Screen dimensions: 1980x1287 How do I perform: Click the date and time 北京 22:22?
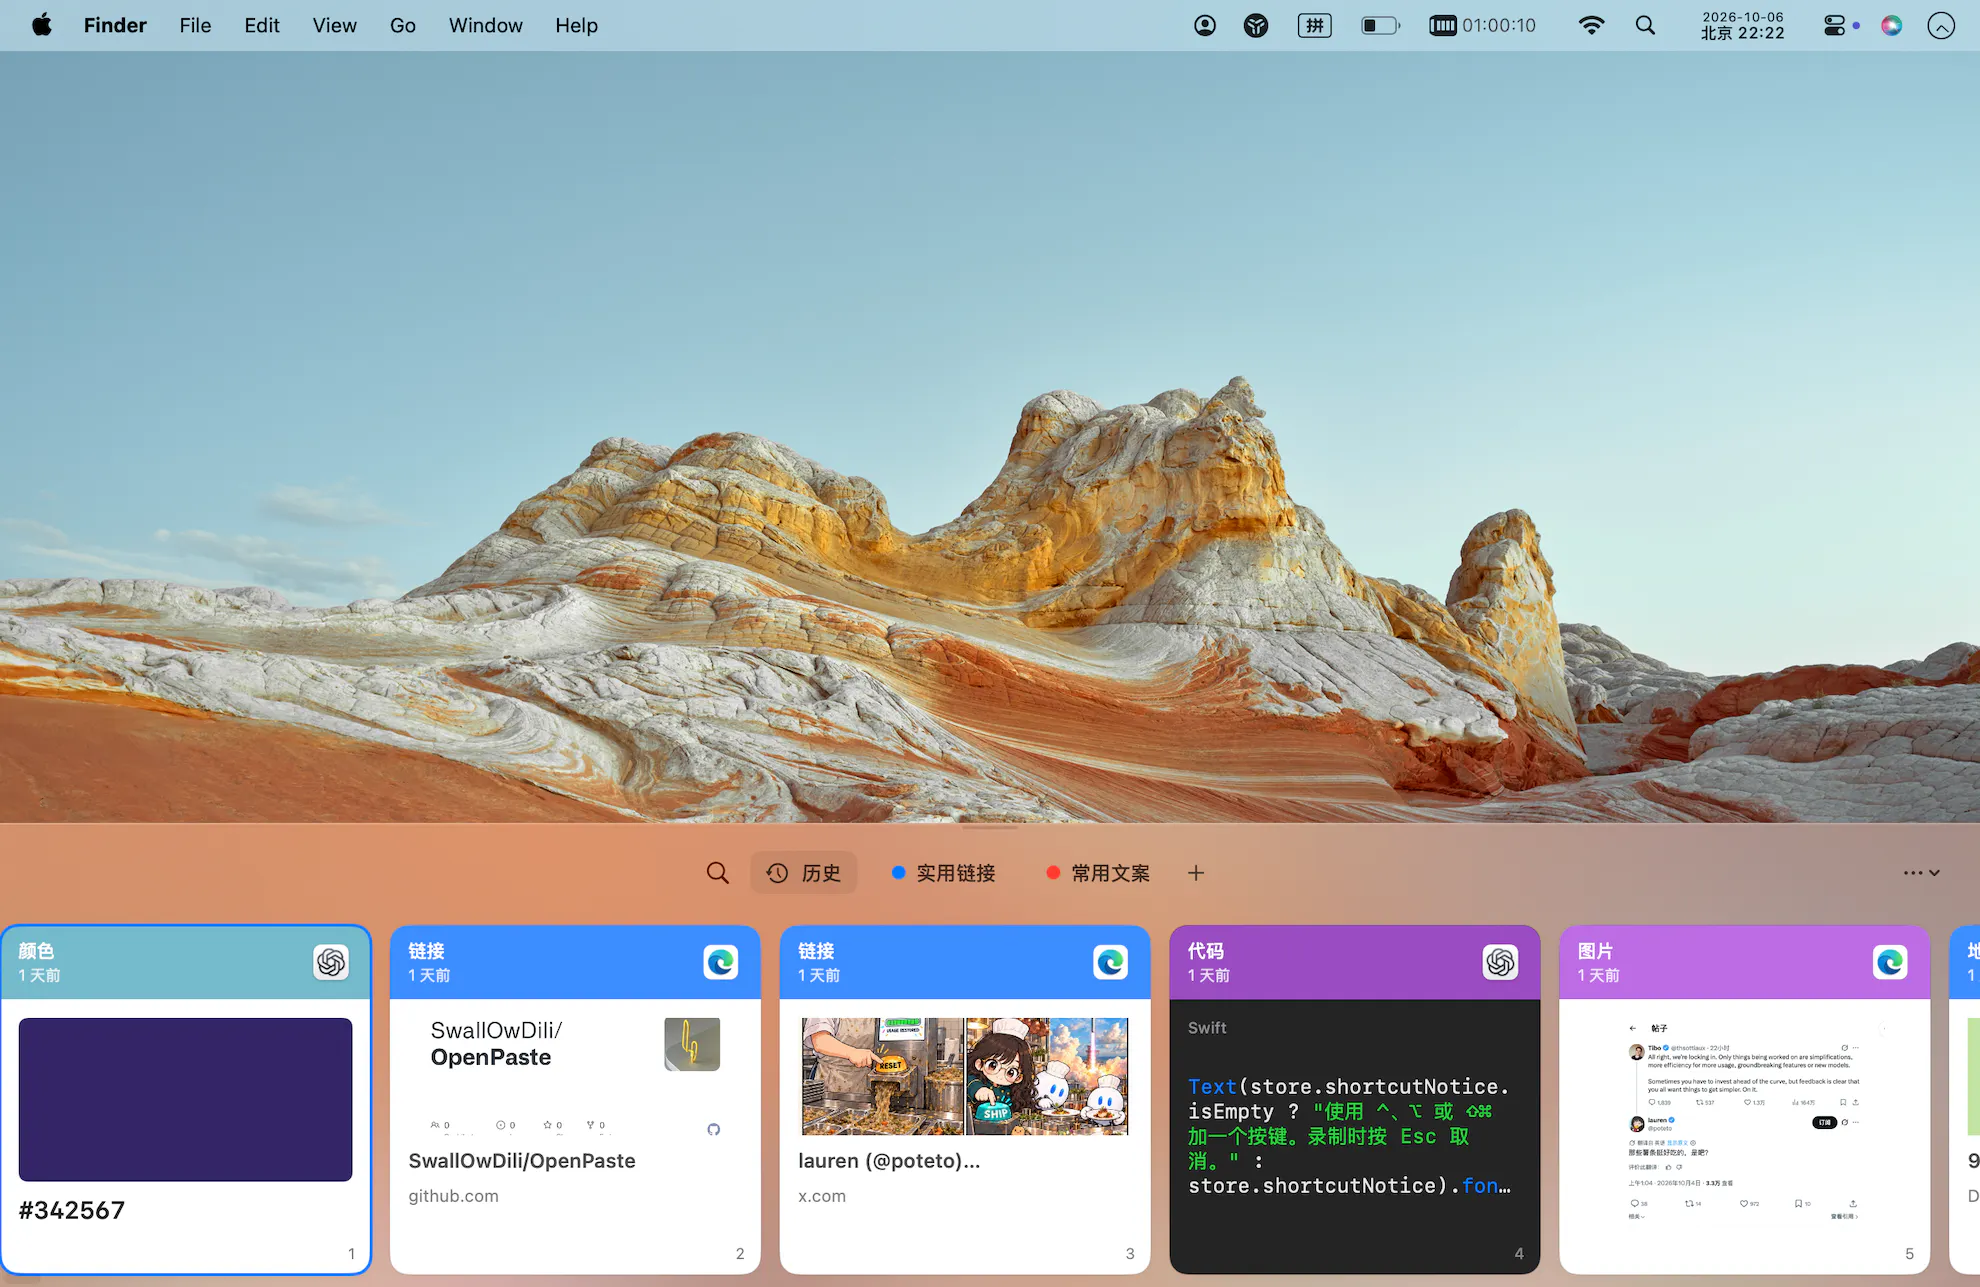(1743, 25)
